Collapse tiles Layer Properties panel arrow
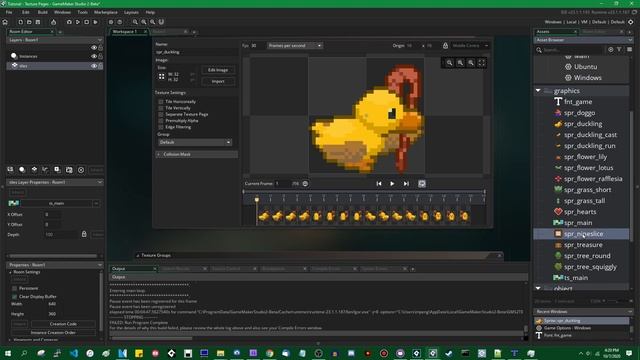This screenshot has height=360, width=640. (x=100, y=182)
